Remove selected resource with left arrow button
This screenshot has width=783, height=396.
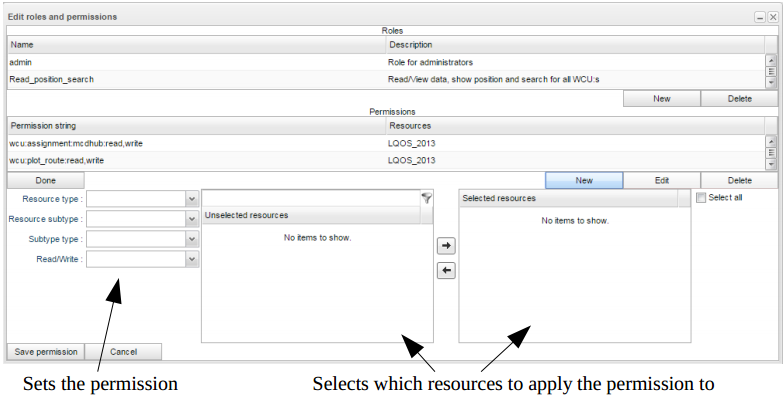446,271
